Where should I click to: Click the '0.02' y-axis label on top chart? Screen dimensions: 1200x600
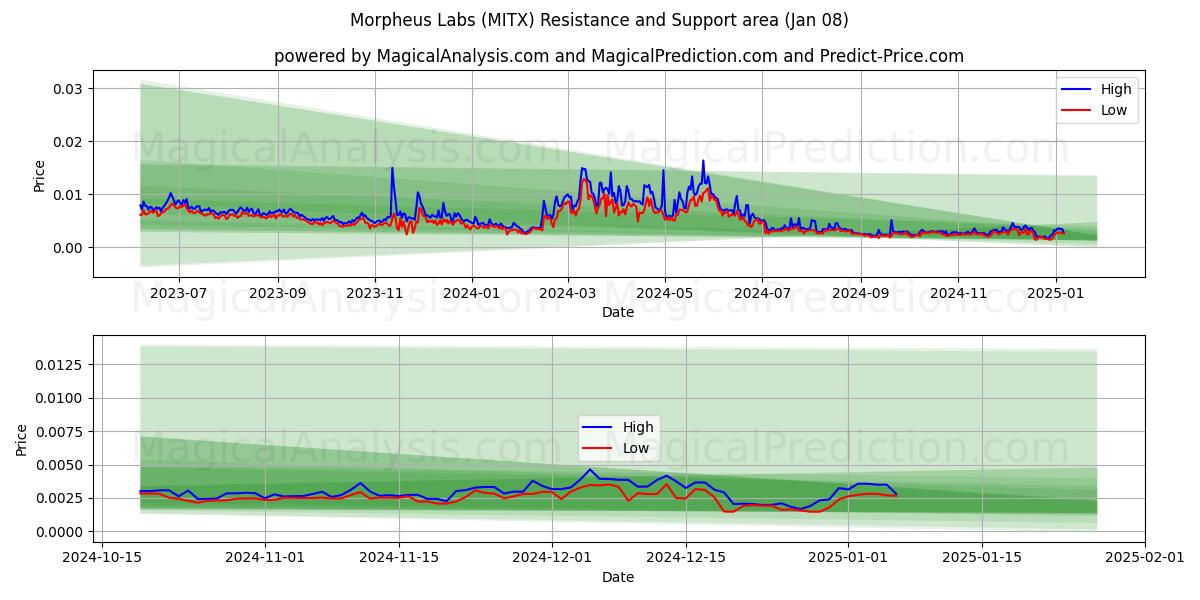point(67,142)
